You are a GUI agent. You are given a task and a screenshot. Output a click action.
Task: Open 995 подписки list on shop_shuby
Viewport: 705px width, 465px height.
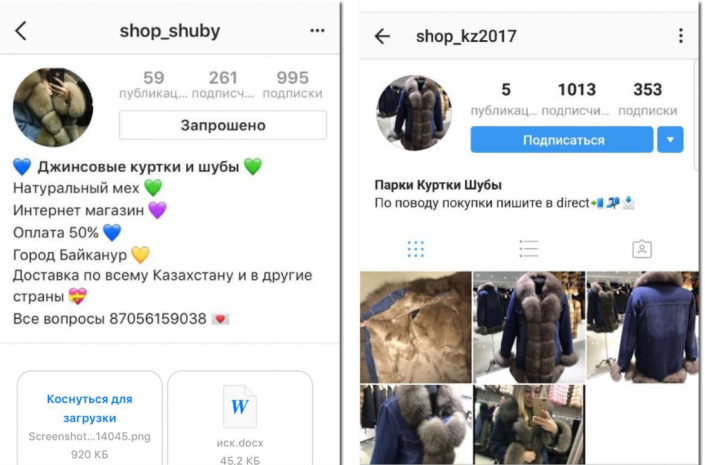point(292,84)
